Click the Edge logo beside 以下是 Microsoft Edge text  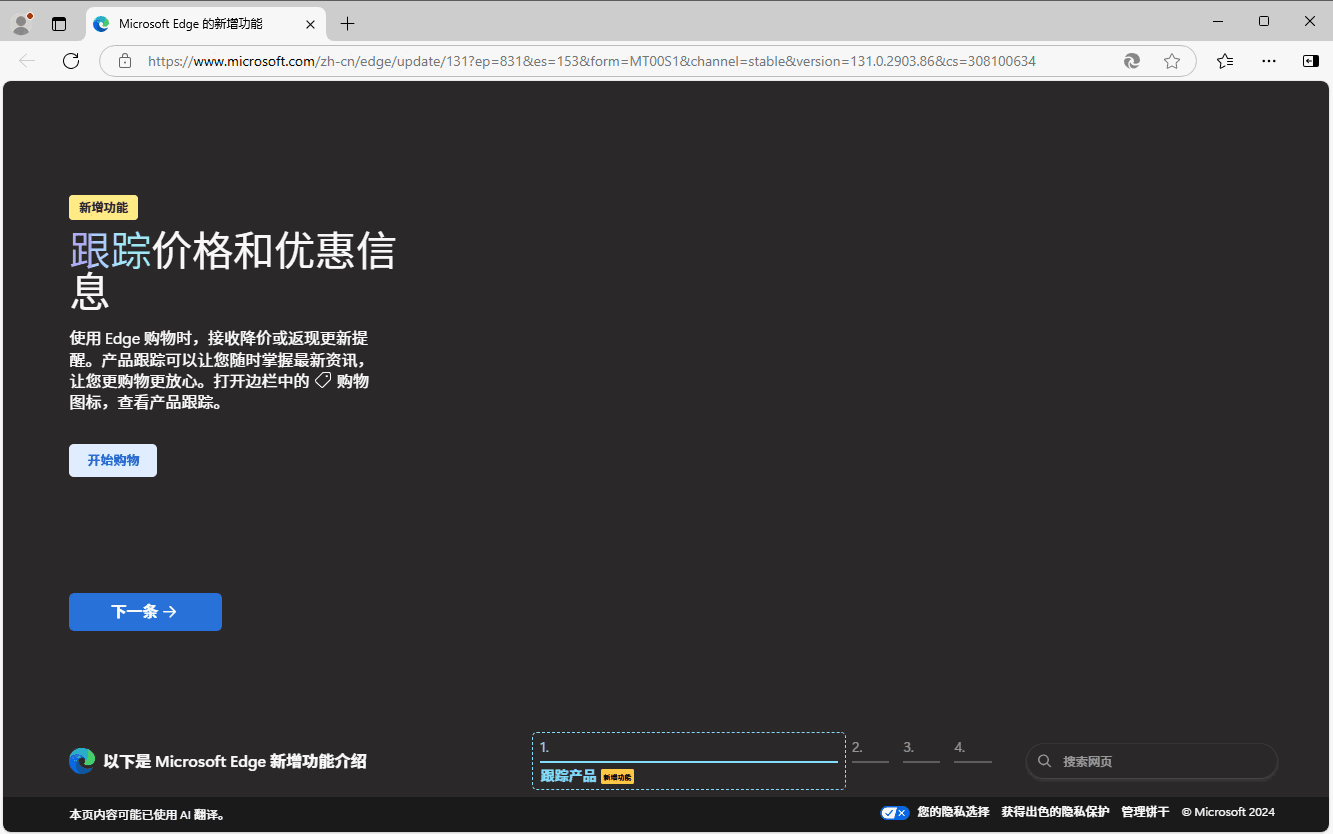click(81, 760)
